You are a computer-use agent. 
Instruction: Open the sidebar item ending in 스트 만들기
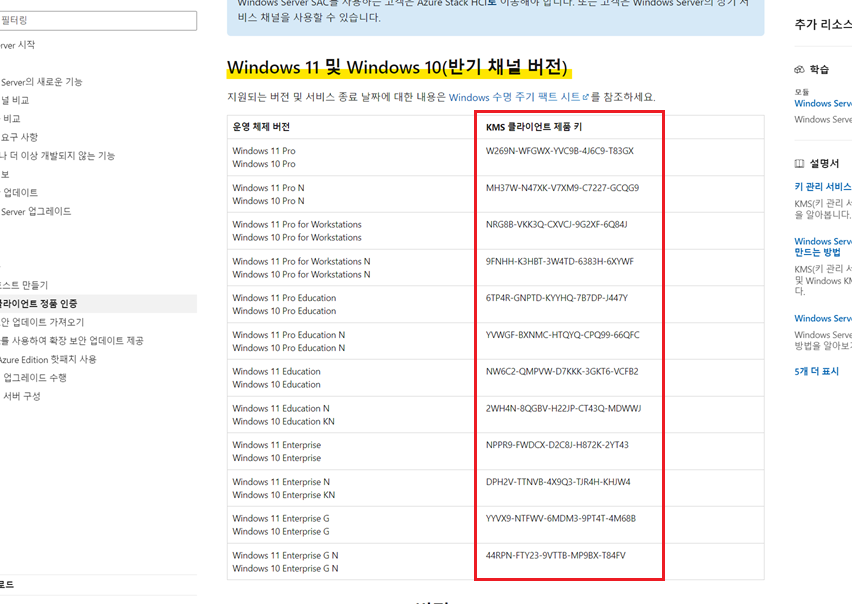click(x=24, y=285)
